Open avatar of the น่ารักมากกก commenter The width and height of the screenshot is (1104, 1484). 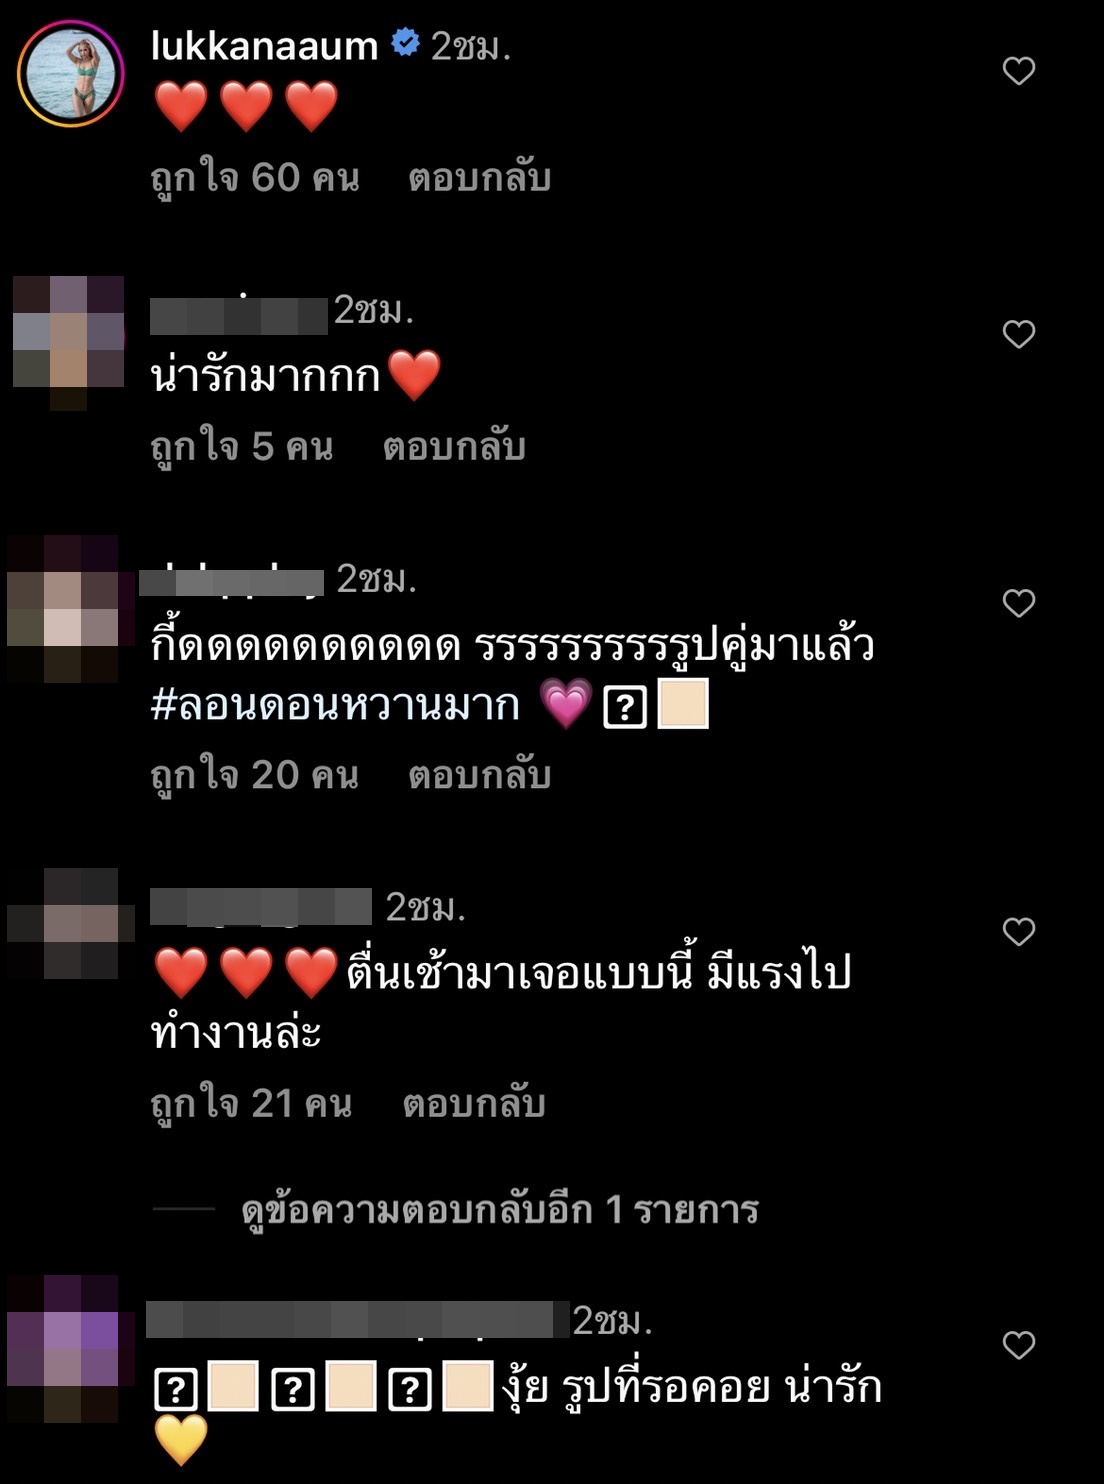click(68, 340)
